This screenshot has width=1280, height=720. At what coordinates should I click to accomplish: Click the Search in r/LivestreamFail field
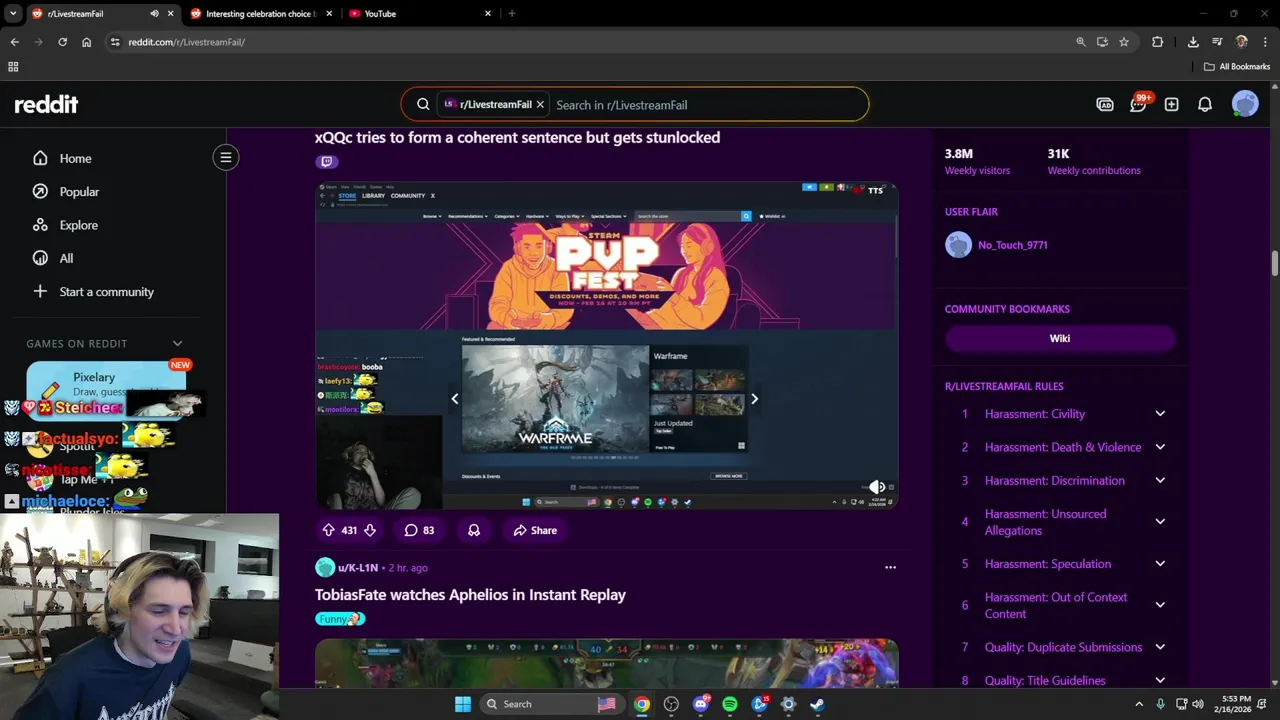tap(708, 105)
